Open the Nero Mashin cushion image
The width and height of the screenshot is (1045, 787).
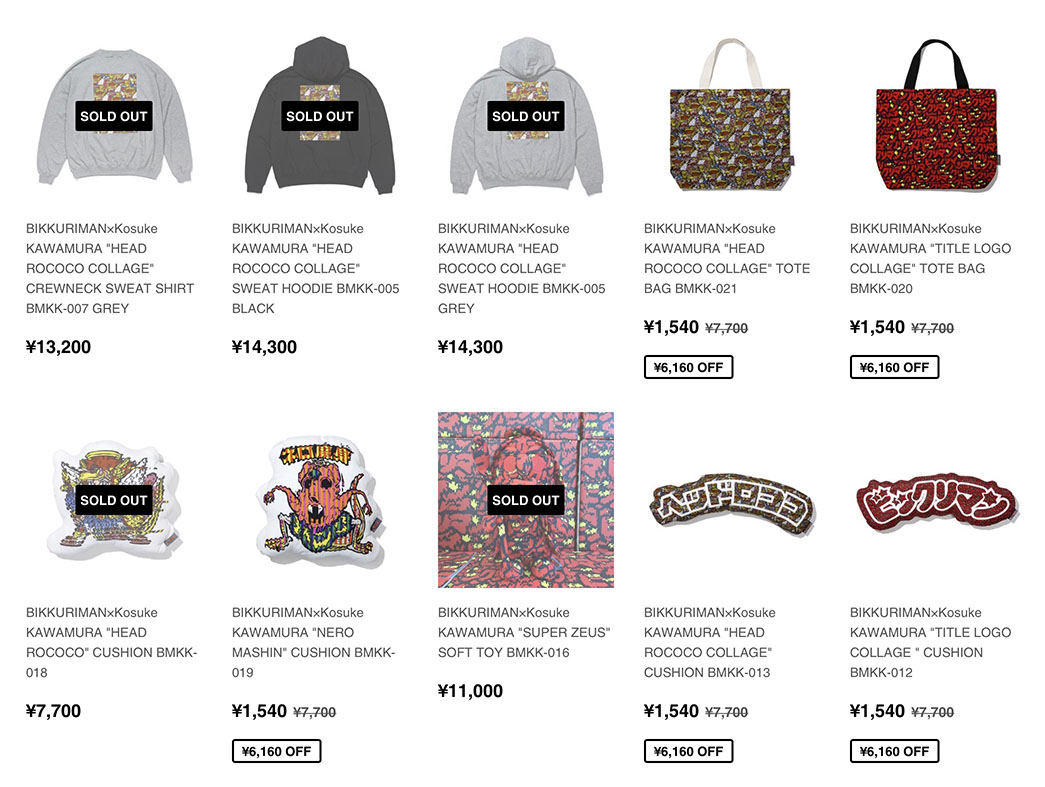pos(320,500)
